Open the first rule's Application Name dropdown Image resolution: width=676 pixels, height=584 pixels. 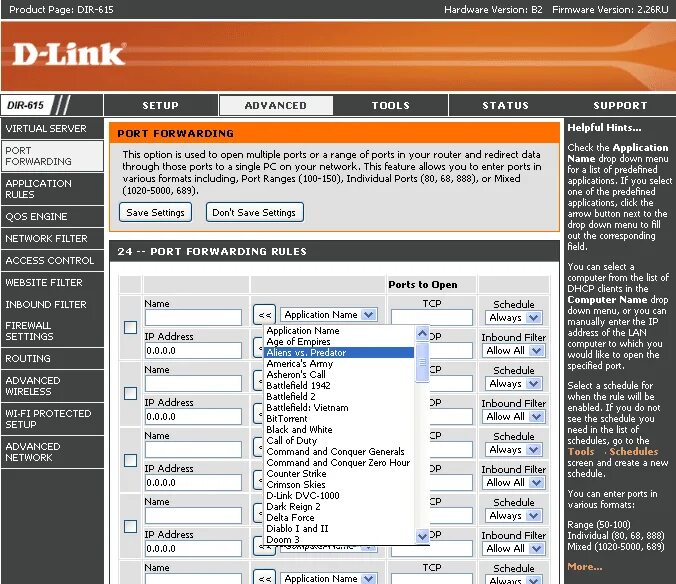tap(329, 315)
